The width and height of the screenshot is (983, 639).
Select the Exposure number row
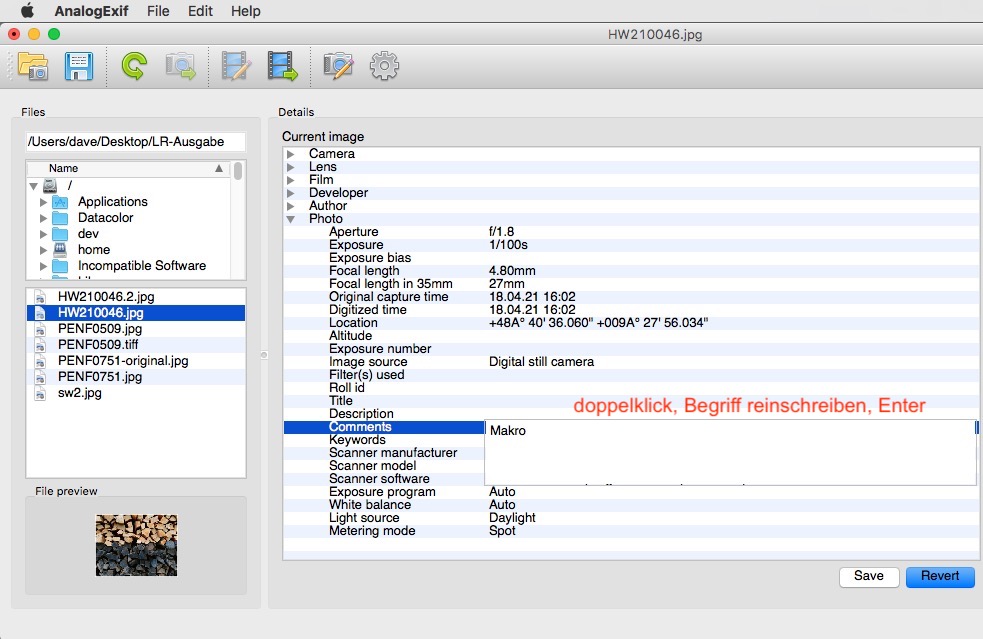coord(631,349)
